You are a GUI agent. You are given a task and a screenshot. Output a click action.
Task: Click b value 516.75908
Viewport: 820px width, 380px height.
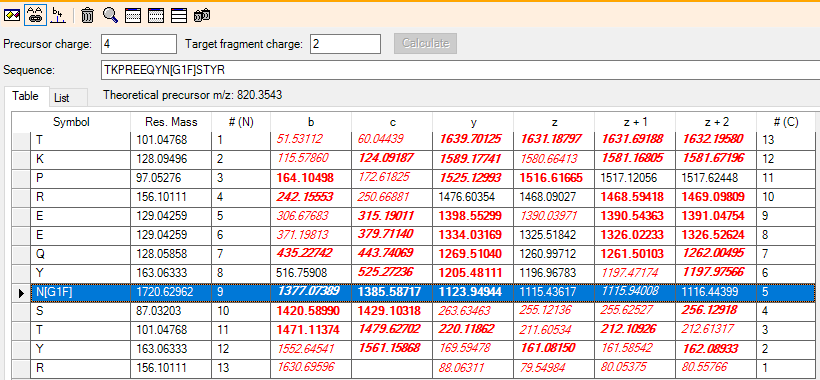pos(311,273)
